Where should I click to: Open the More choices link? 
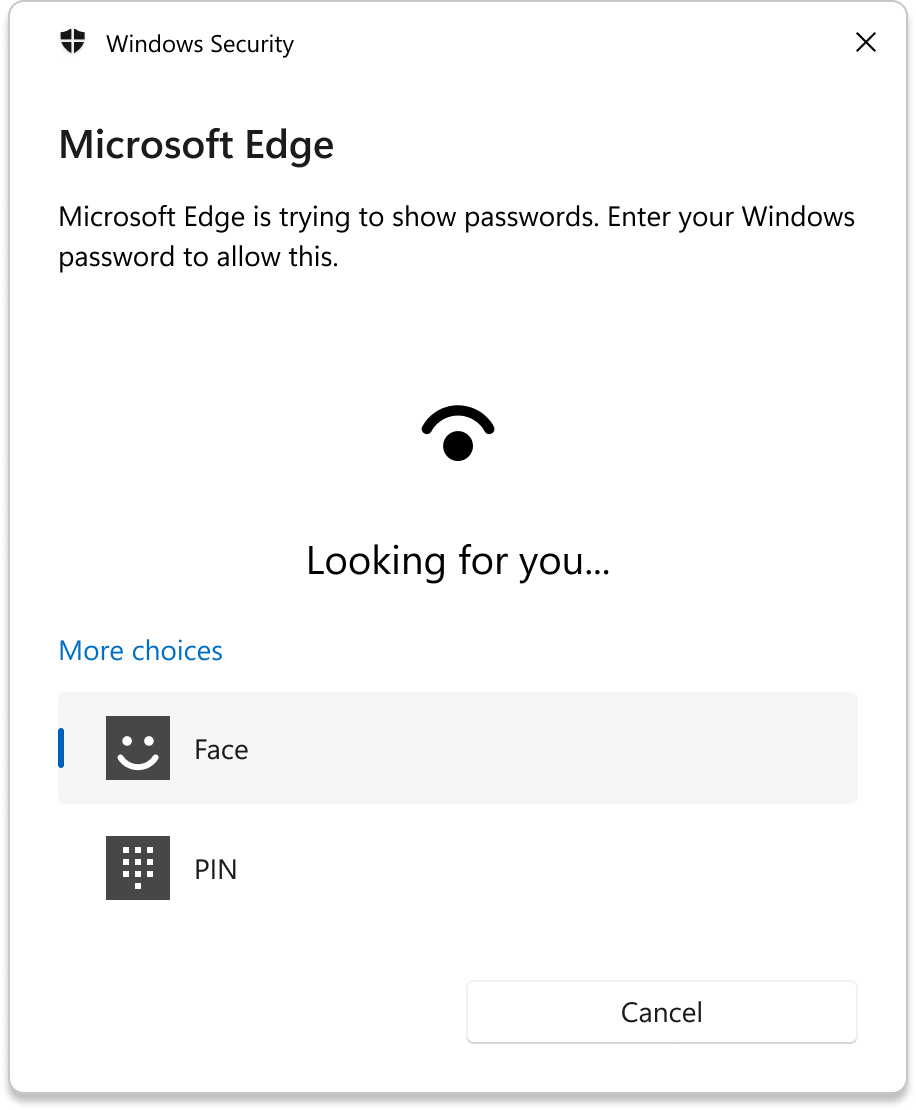[x=141, y=651]
